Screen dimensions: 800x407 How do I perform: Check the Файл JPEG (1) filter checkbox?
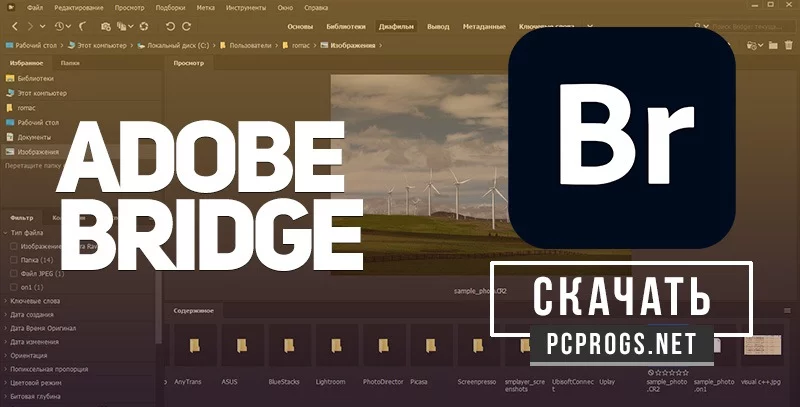[x=14, y=274]
